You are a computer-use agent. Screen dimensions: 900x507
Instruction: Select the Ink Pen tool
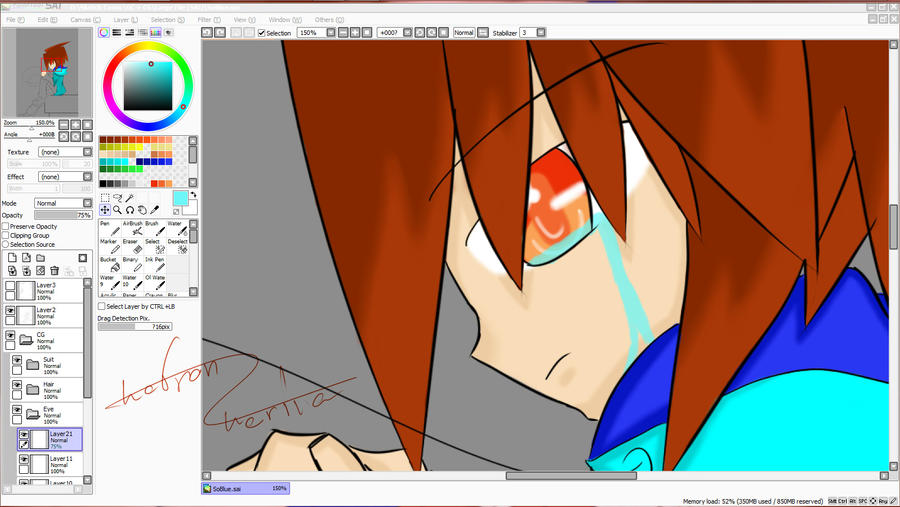coord(155,264)
